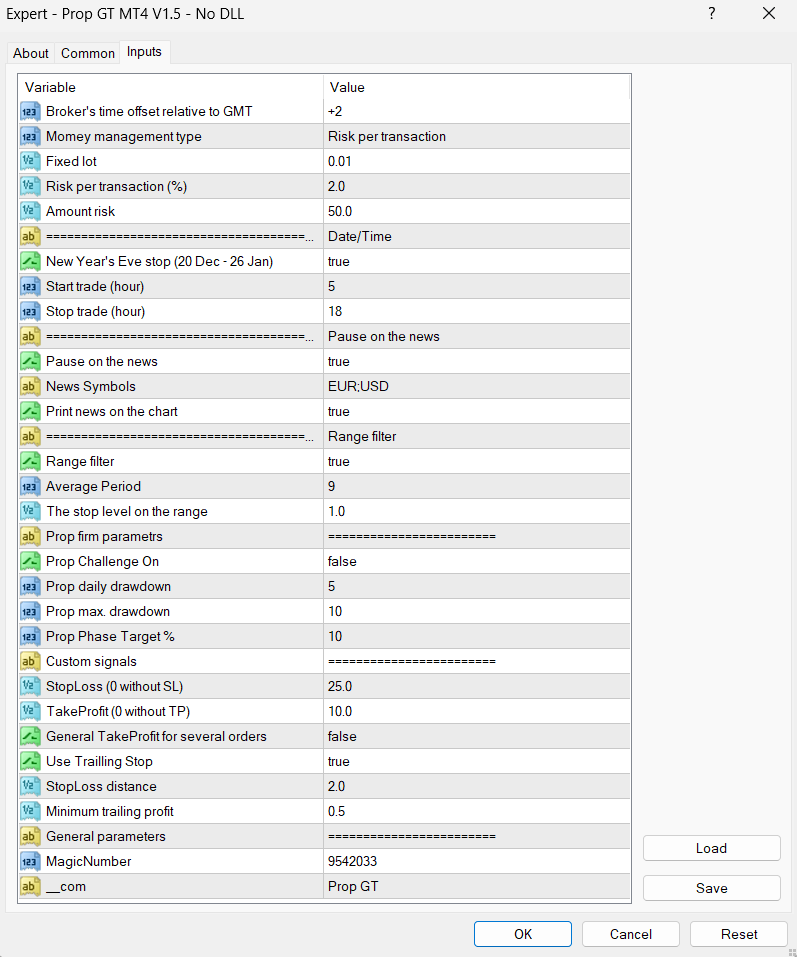Click the boolean icon beside New Year's Eve stop

[x=30, y=262]
